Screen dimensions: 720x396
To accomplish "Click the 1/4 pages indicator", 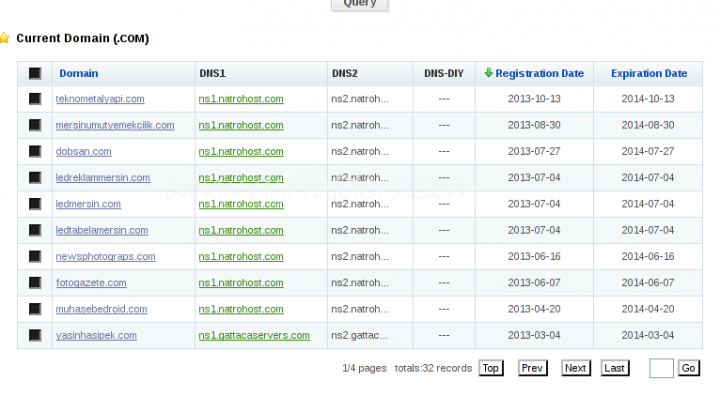I will point(364,368).
